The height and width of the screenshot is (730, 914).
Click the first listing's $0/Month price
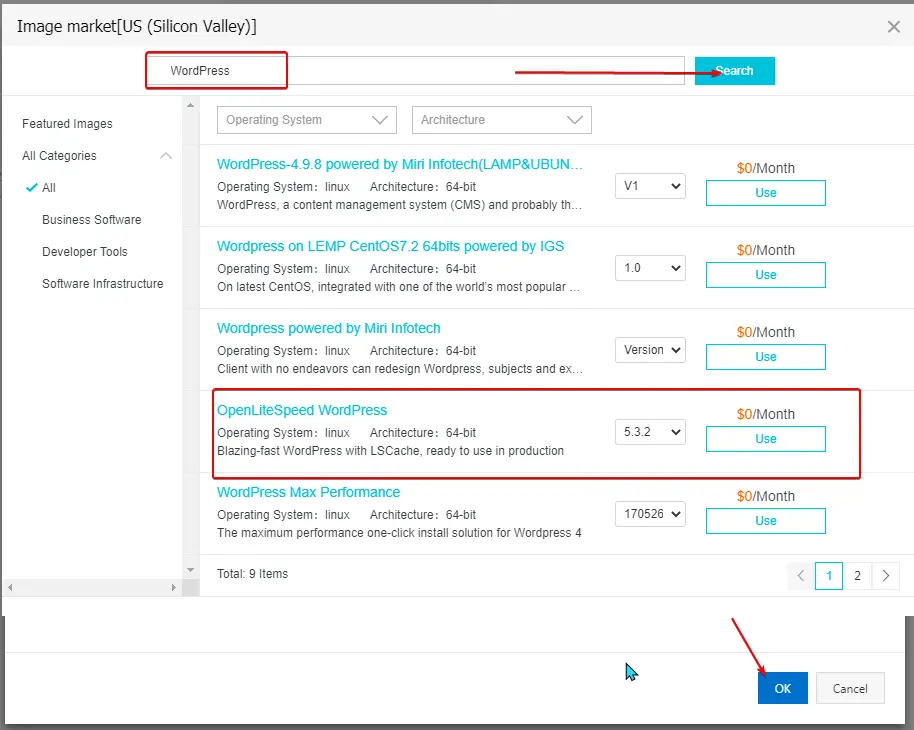tap(765, 168)
